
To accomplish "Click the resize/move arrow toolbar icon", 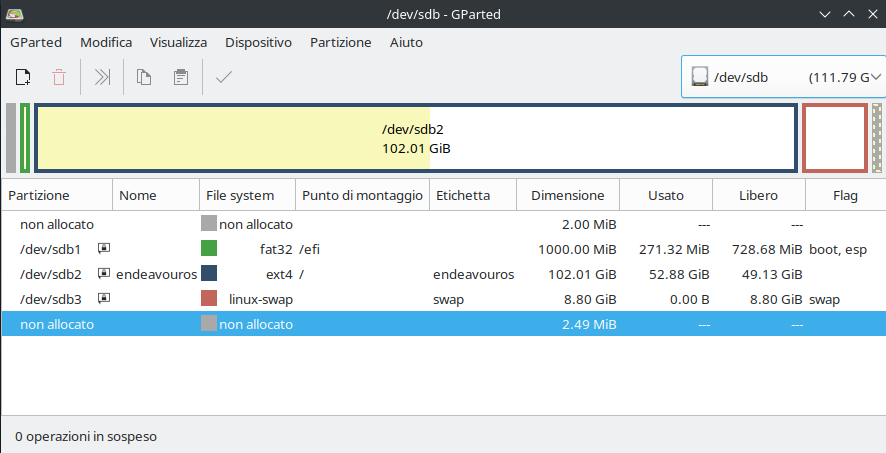I will coord(102,77).
